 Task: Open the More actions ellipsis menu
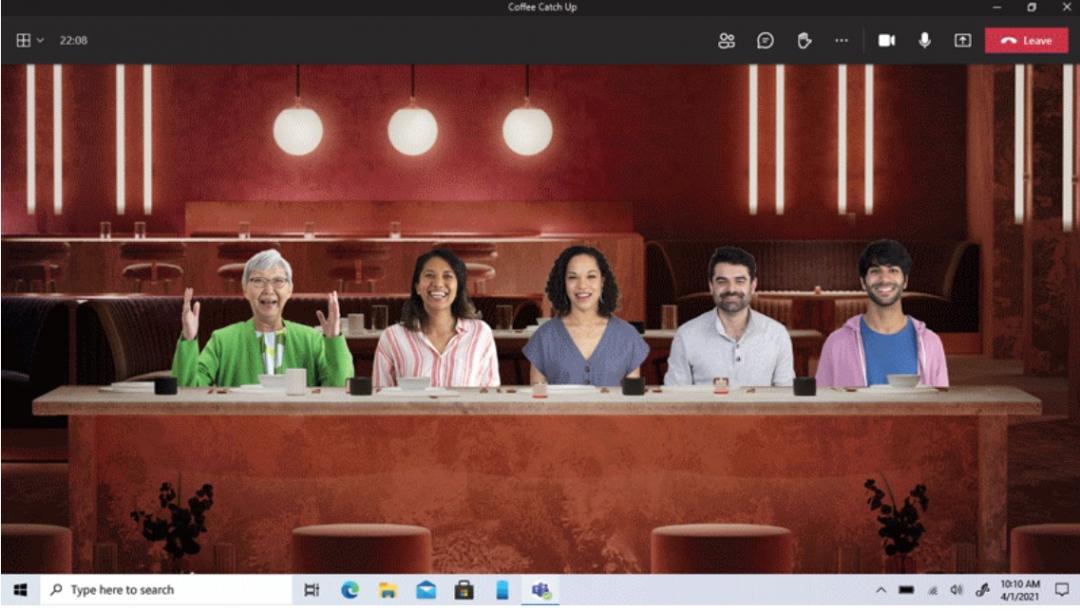(x=841, y=41)
